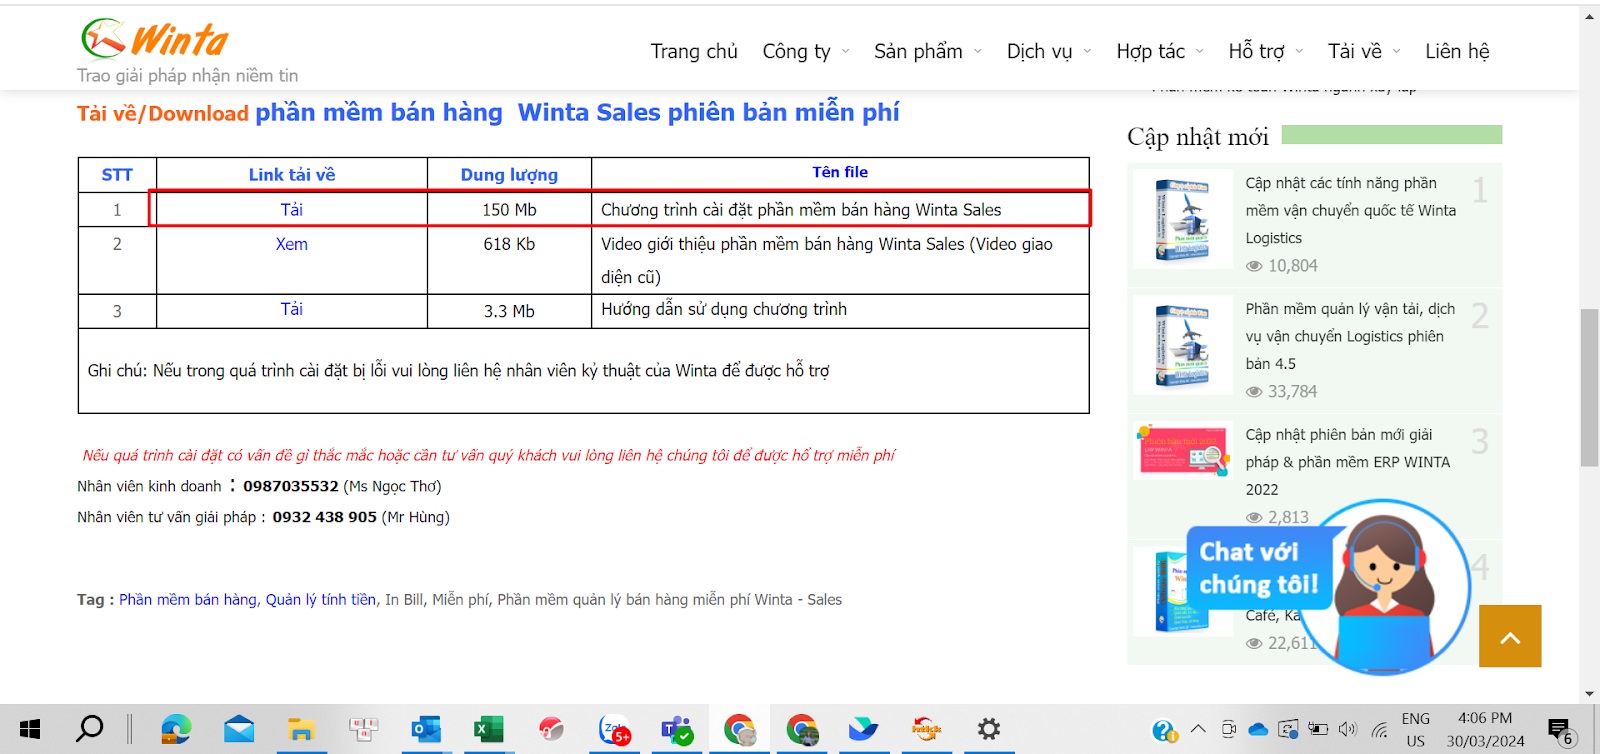Viewport: 1600px width, 754px height.
Task: Open Excel from the taskbar
Action: 488,729
